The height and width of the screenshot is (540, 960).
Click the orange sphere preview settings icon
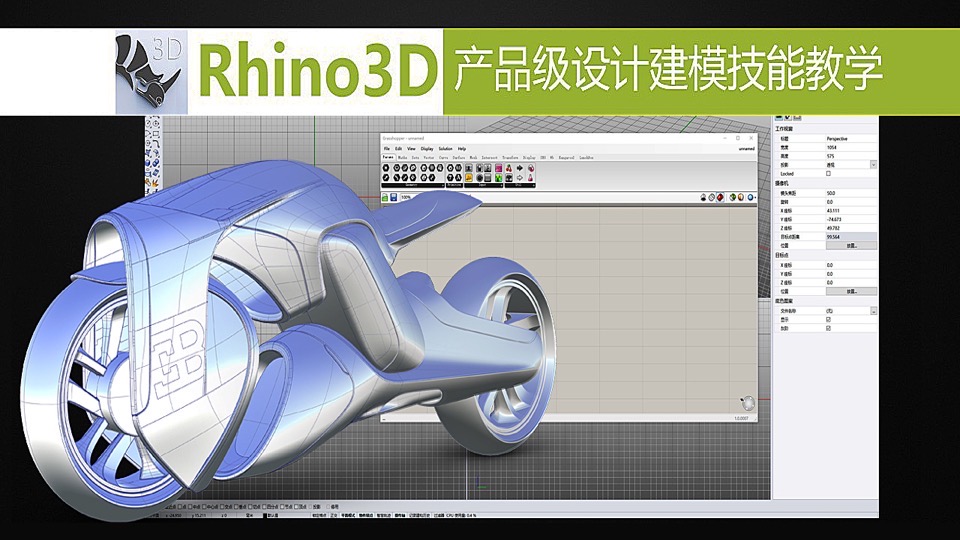(x=741, y=197)
